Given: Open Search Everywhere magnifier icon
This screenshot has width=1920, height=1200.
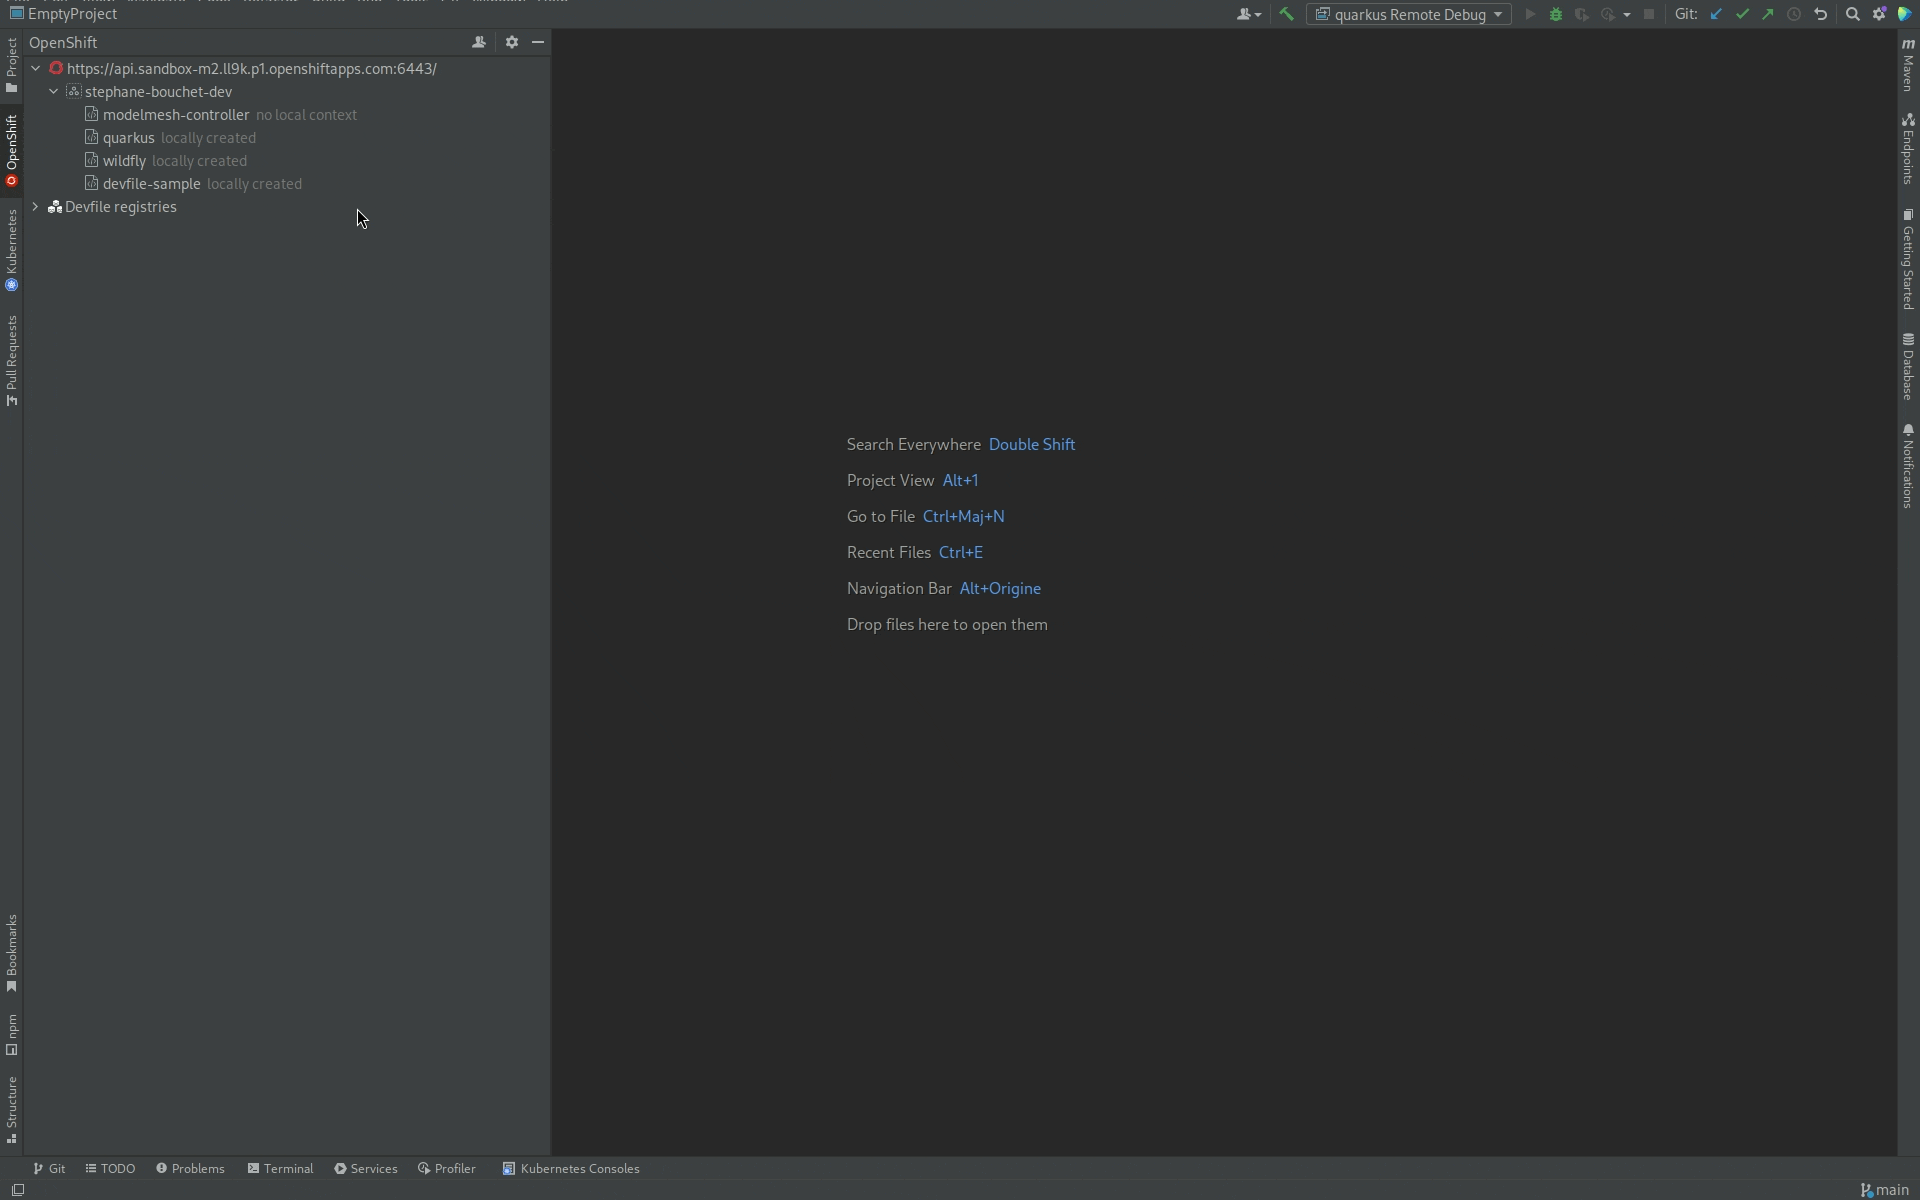Looking at the screenshot, I should pyautogui.click(x=1852, y=14).
